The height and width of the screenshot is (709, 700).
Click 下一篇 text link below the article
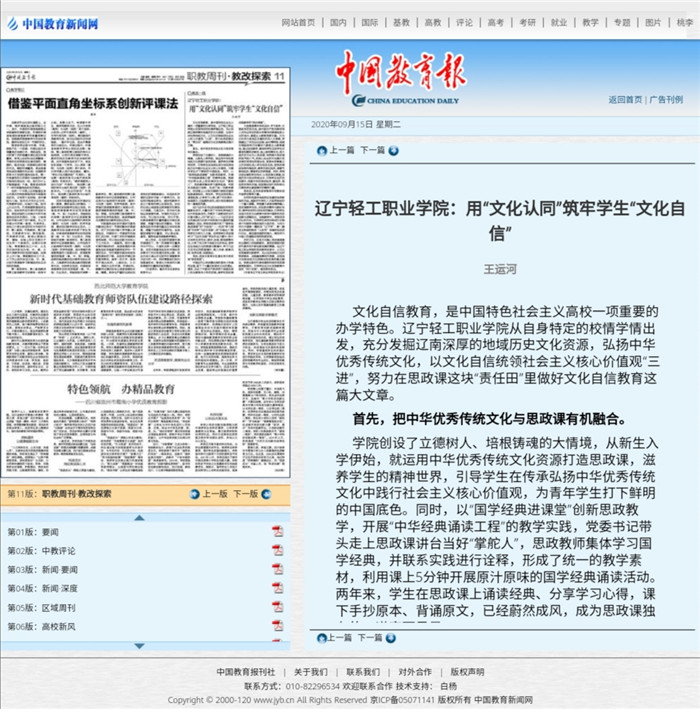pyautogui.click(x=370, y=638)
